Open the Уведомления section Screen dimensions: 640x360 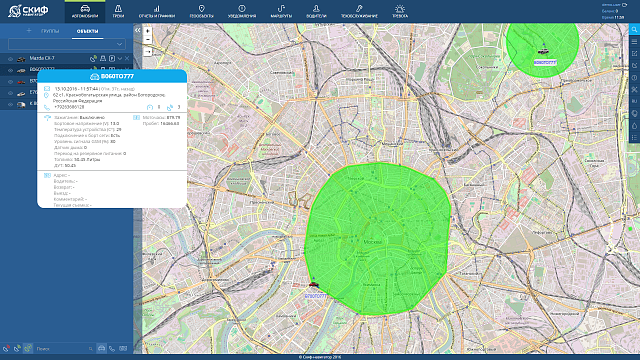click(x=242, y=11)
